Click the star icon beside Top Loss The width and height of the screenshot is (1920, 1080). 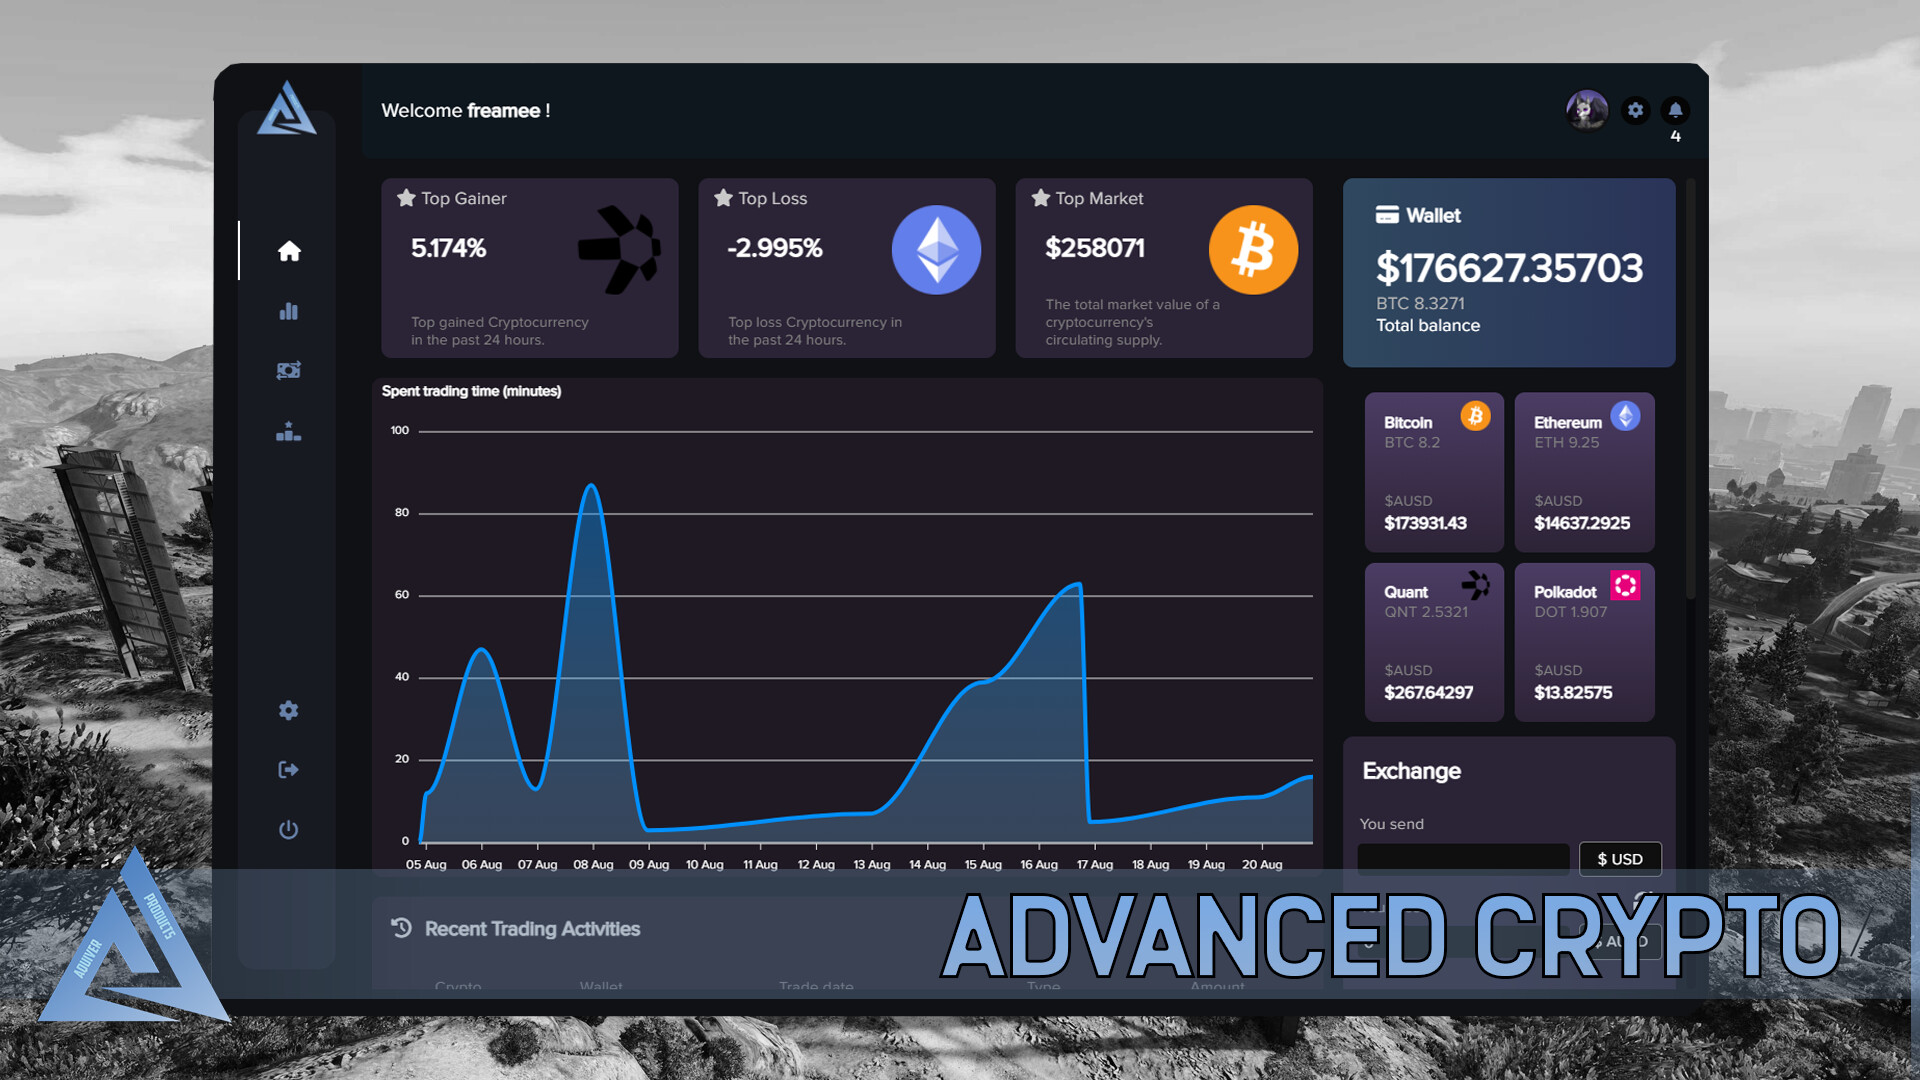[x=723, y=198]
